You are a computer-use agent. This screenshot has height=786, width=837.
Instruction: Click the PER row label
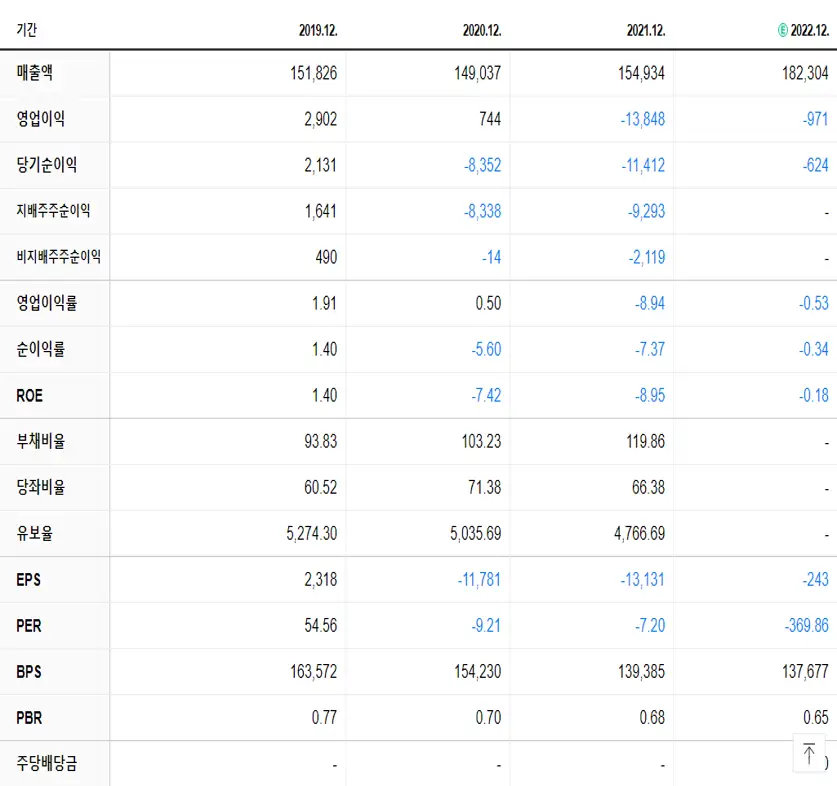(x=26, y=625)
